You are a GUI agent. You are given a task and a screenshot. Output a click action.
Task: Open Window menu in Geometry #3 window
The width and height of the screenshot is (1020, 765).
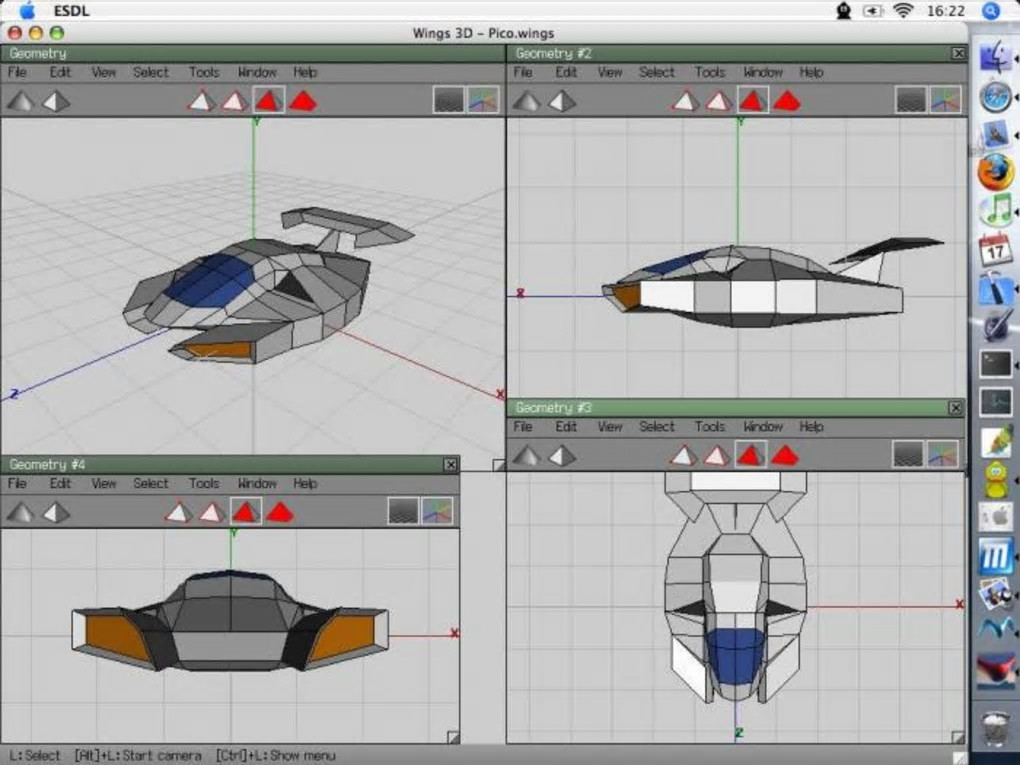[x=763, y=427]
